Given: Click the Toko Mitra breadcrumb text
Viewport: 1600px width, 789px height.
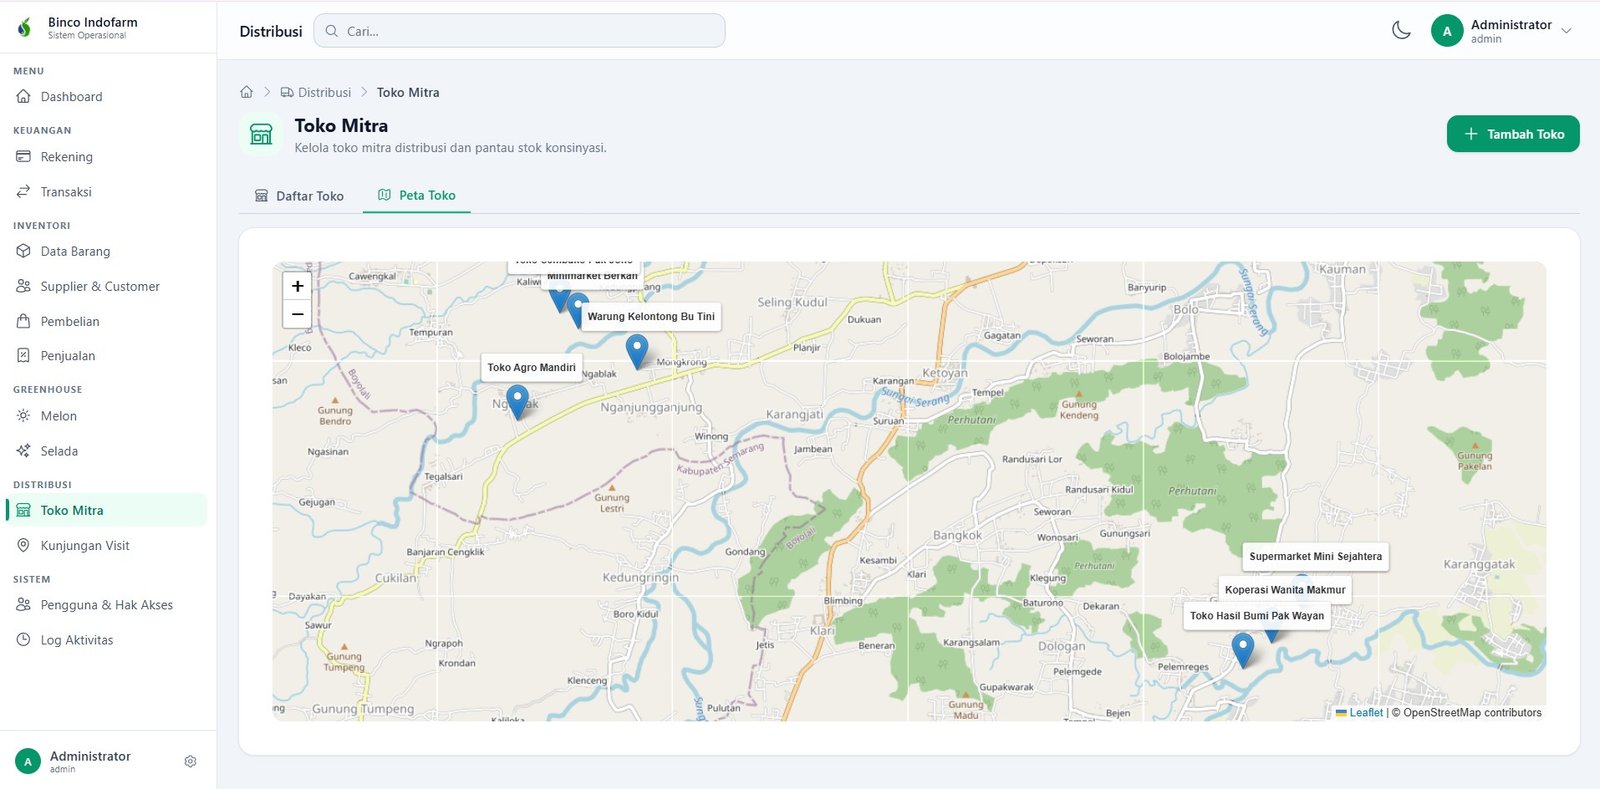Looking at the screenshot, I should coord(408,92).
